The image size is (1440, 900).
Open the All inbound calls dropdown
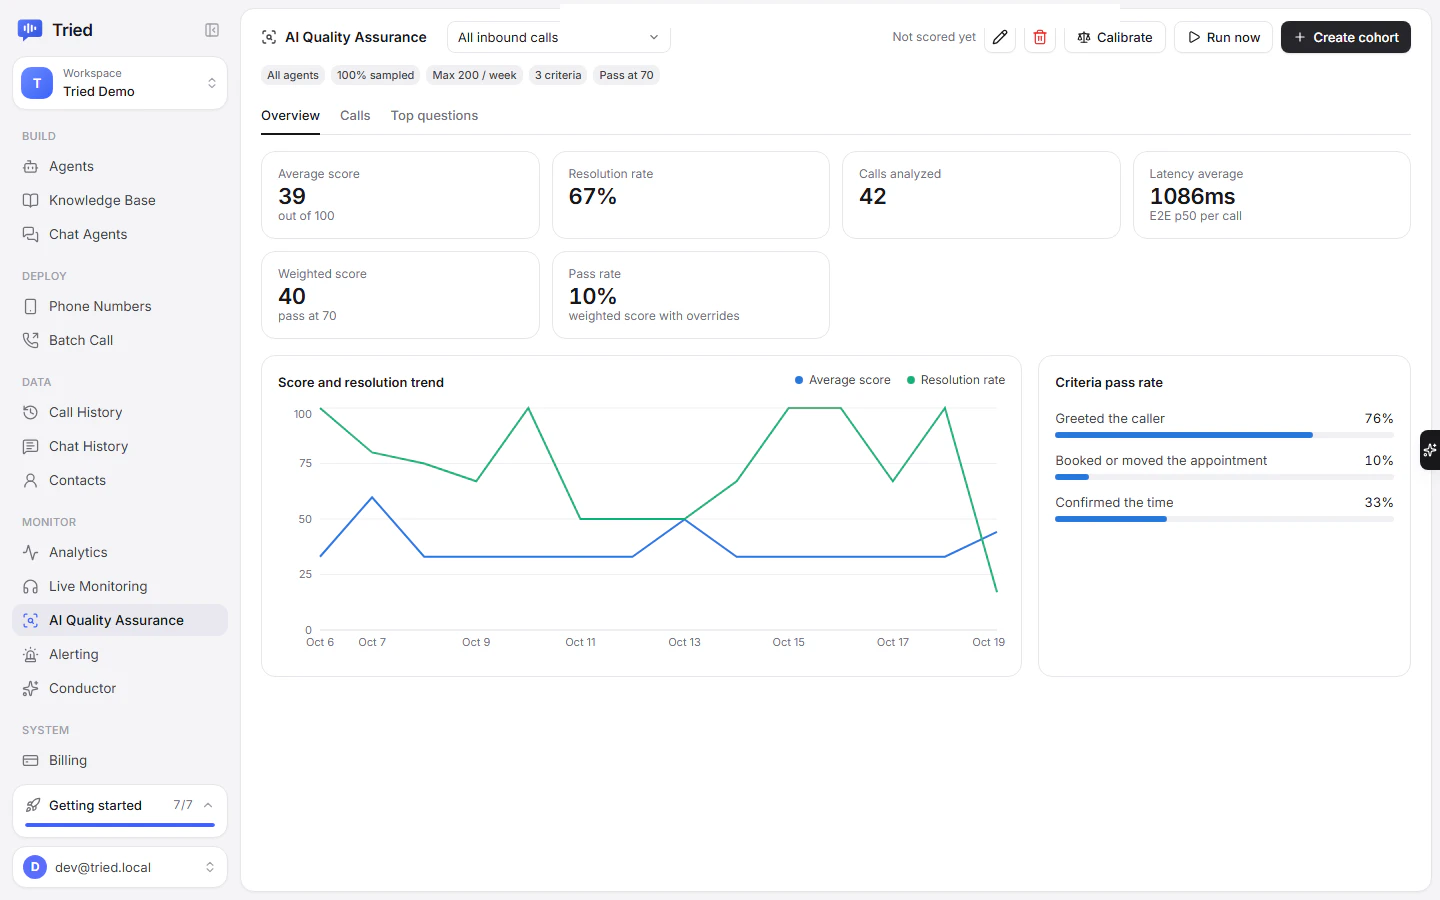(x=558, y=37)
